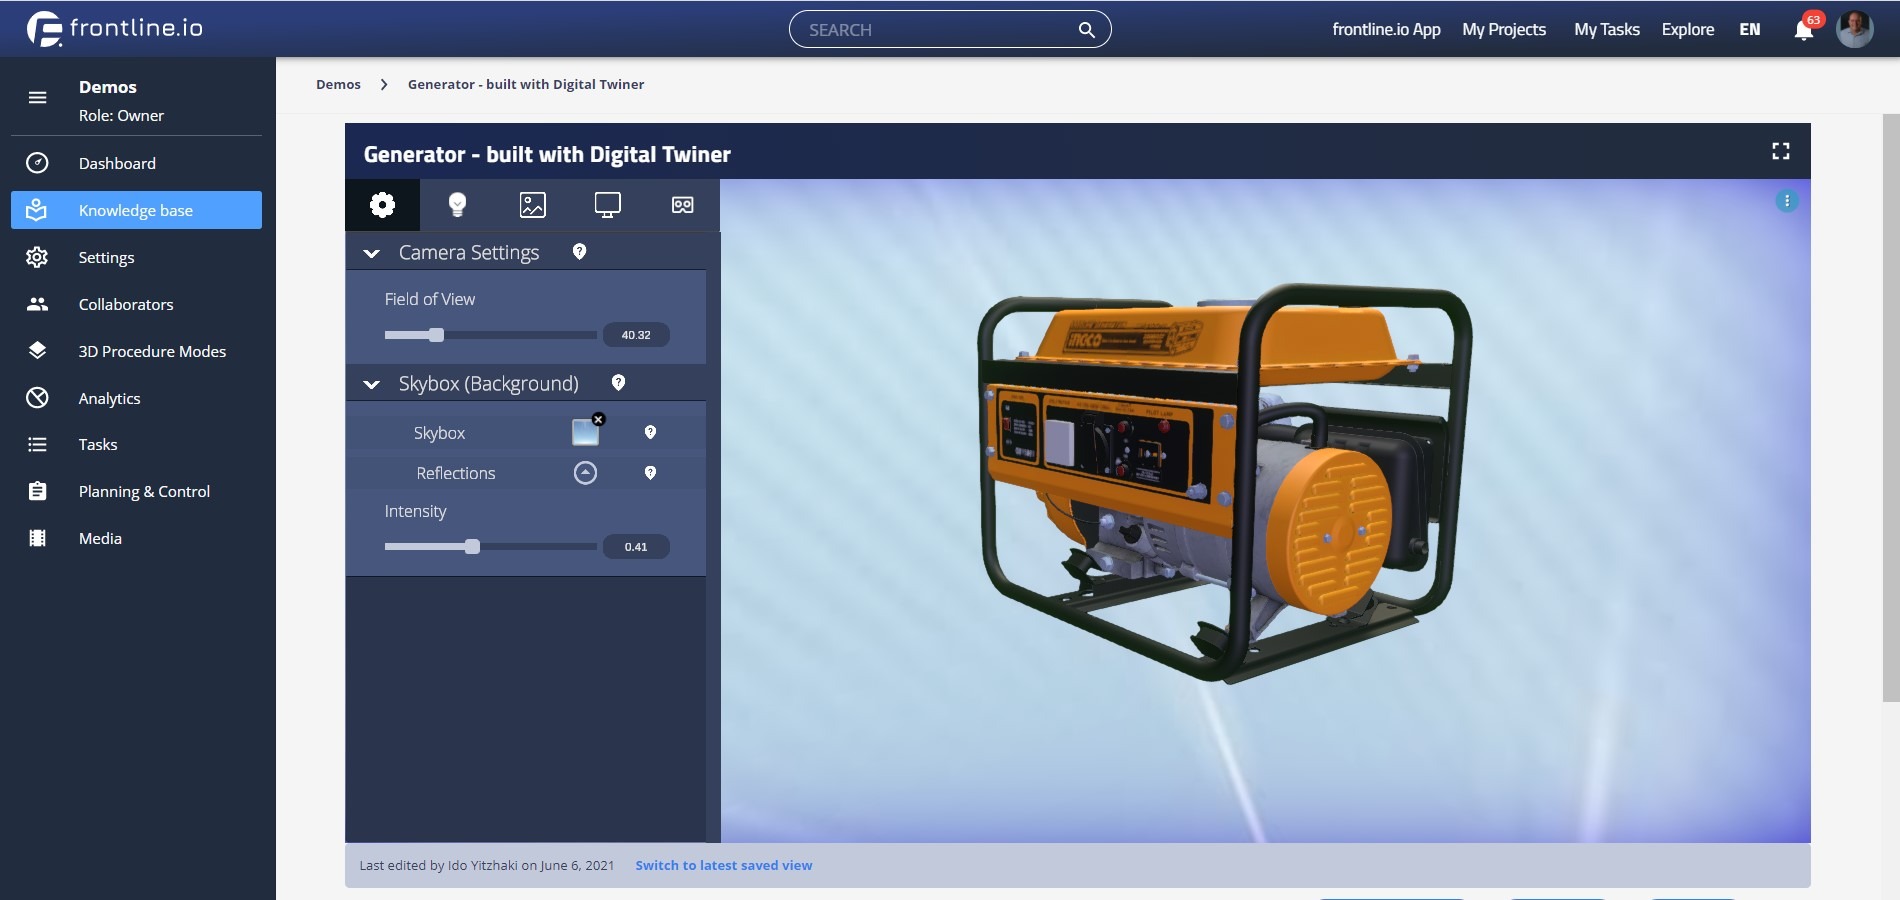Click the Collaborators people icon
Image resolution: width=1900 pixels, height=900 pixels.
pyautogui.click(x=37, y=304)
